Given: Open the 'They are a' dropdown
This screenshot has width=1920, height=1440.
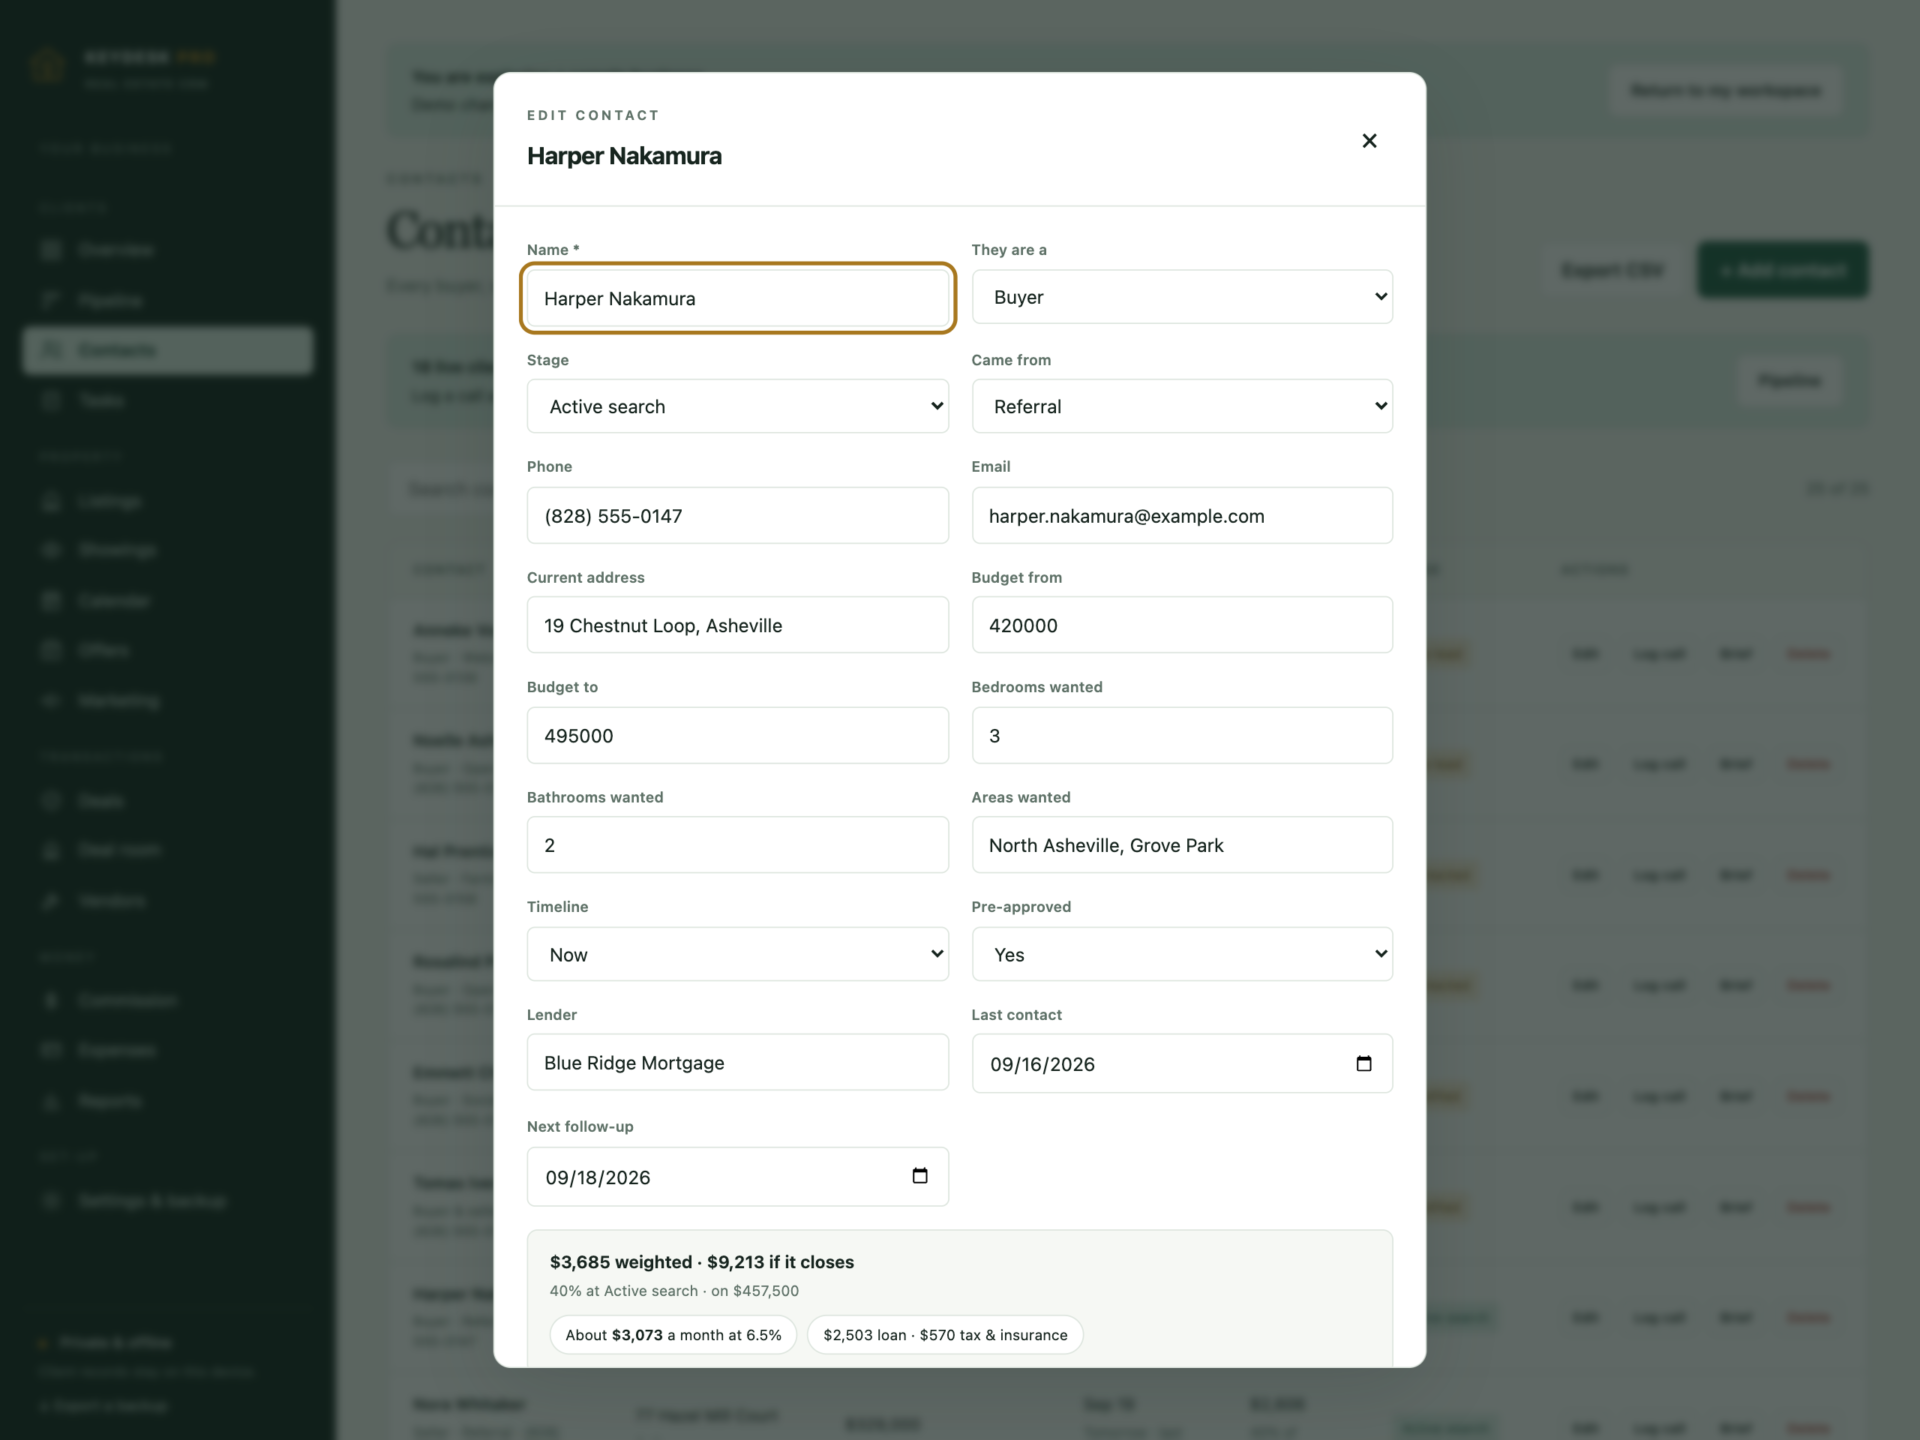Looking at the screenshot, I should [x=1182, y=297].
